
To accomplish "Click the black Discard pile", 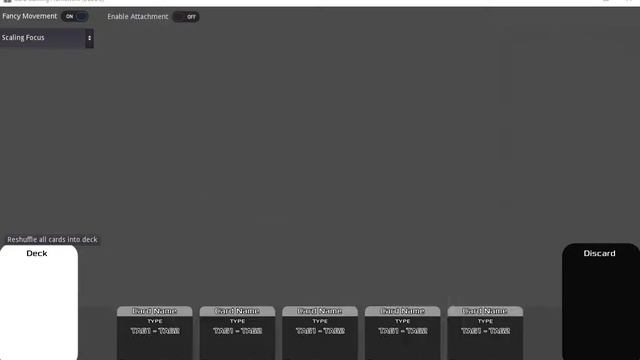I will [x=601, y=302].
